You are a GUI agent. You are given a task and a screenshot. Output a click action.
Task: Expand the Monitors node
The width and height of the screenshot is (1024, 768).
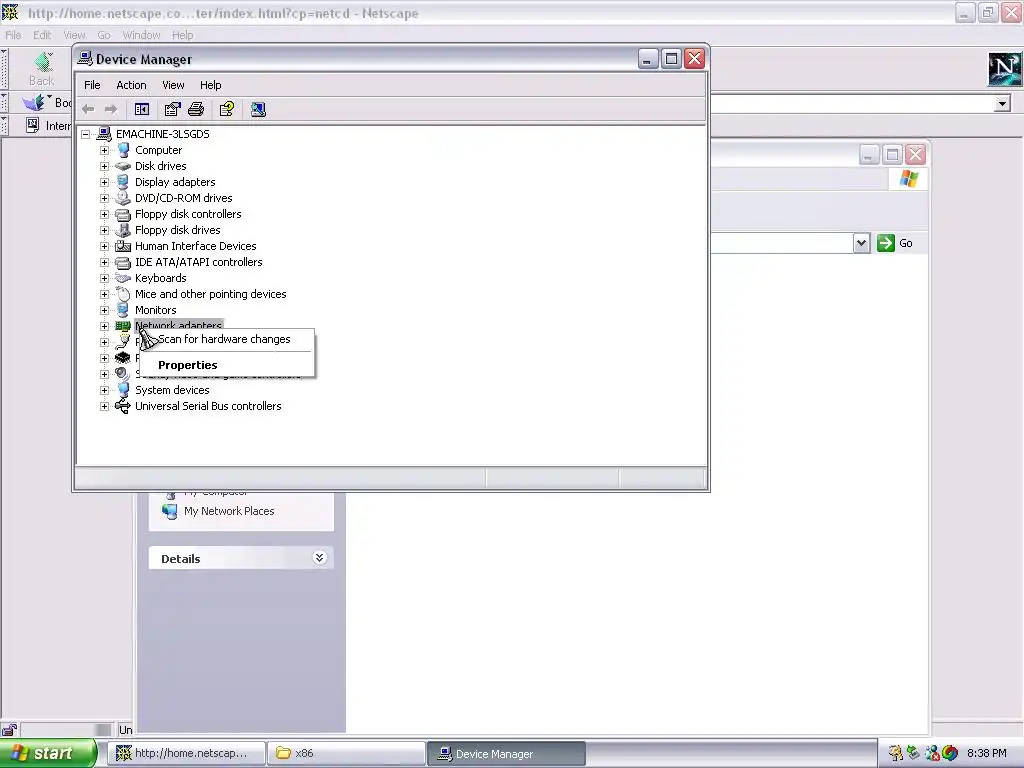point(104,310)
